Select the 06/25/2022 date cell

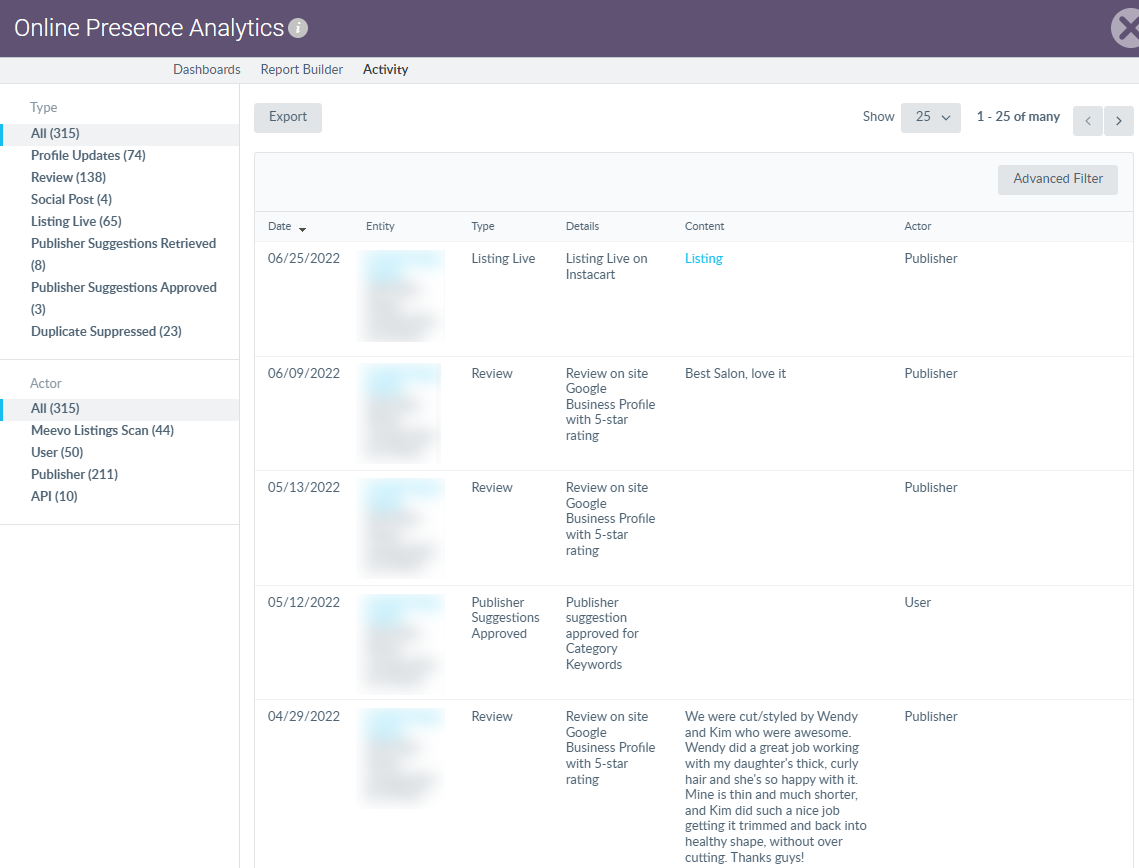pos(304,259)
